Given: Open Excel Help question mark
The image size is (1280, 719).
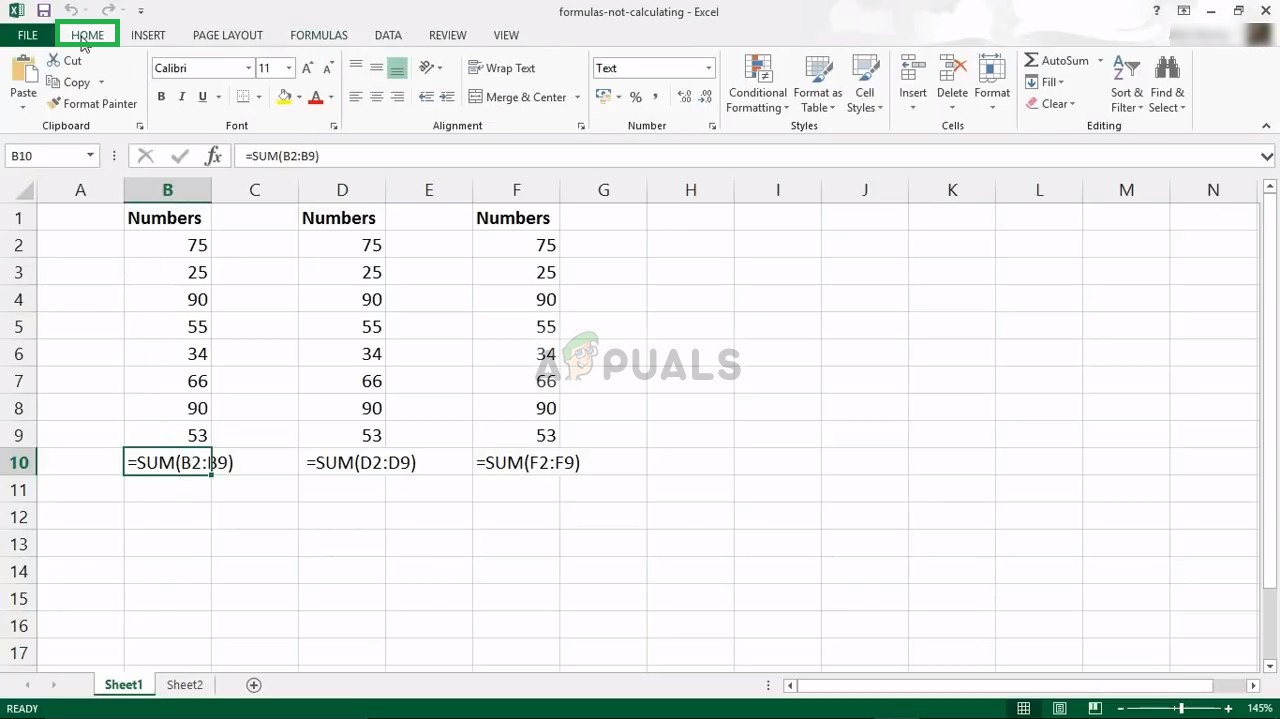Looking at the screenshot, I should point(1157,11).
